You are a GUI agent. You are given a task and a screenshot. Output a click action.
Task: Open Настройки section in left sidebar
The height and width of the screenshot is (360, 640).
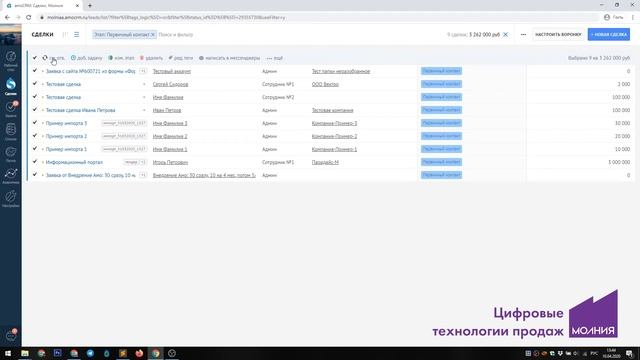11,199
